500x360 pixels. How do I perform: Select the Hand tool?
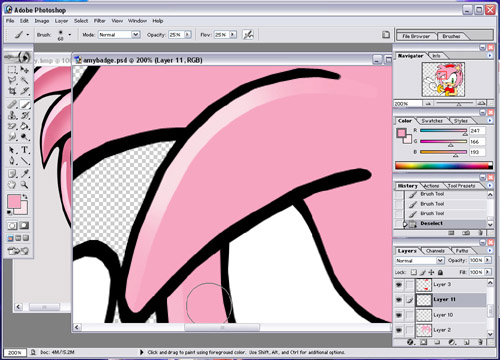pos(12,185)
